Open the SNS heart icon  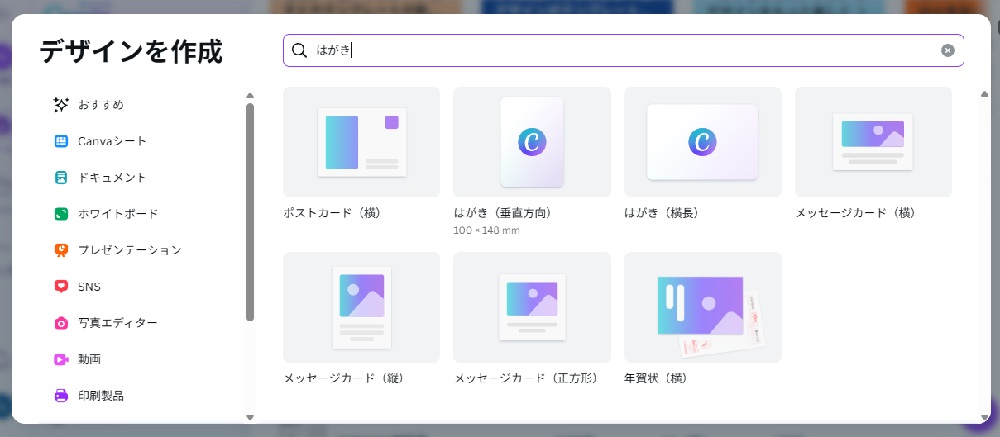point(61,287)
